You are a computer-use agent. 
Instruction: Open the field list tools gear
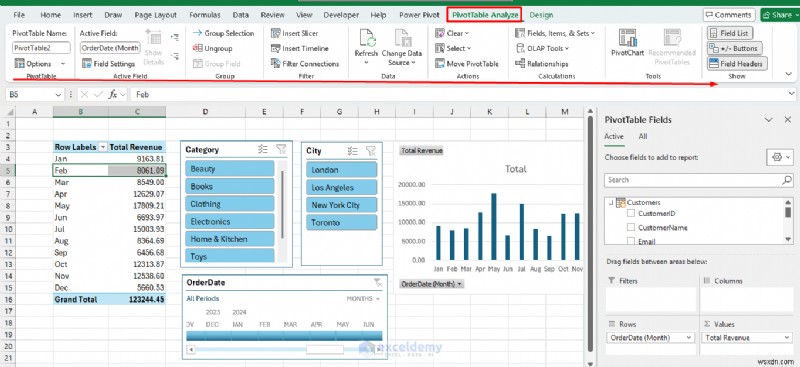780,157
